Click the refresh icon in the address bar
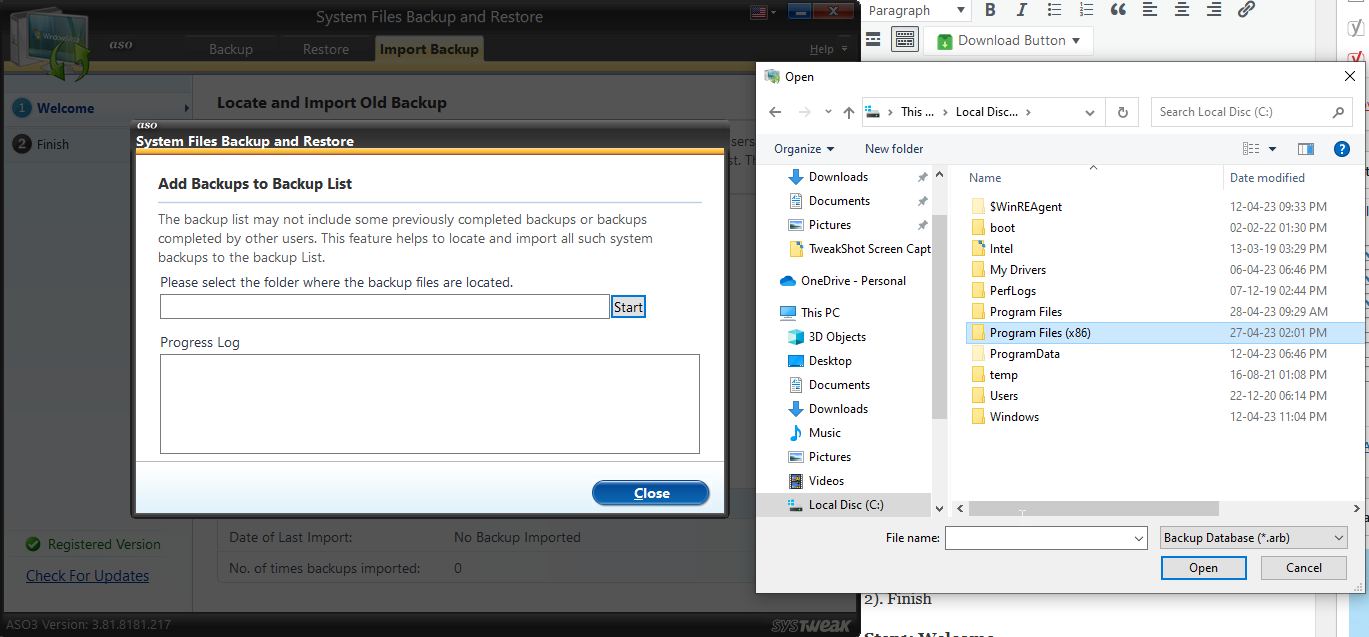This screenshot has width=1369, height=637. coord(1122,112)
